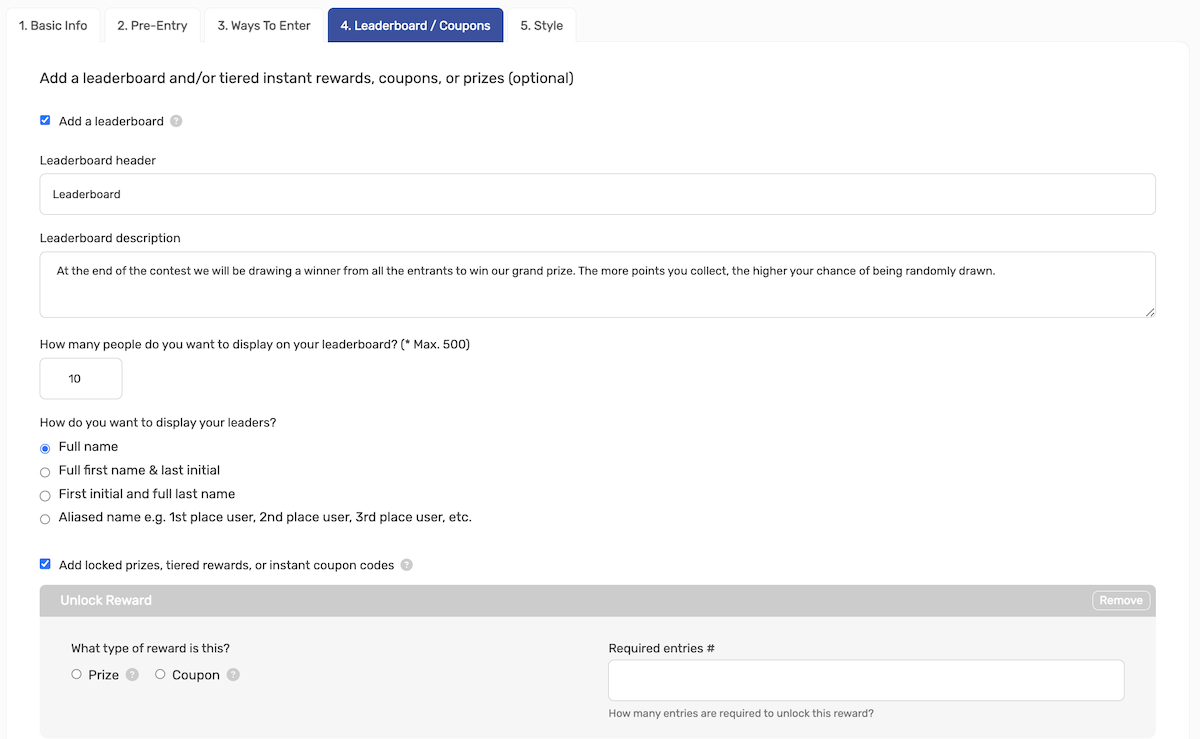The height and width of the screenshot is (739, 1200).
Task: Choose Full first name & last initial
Action: [44, 471]
